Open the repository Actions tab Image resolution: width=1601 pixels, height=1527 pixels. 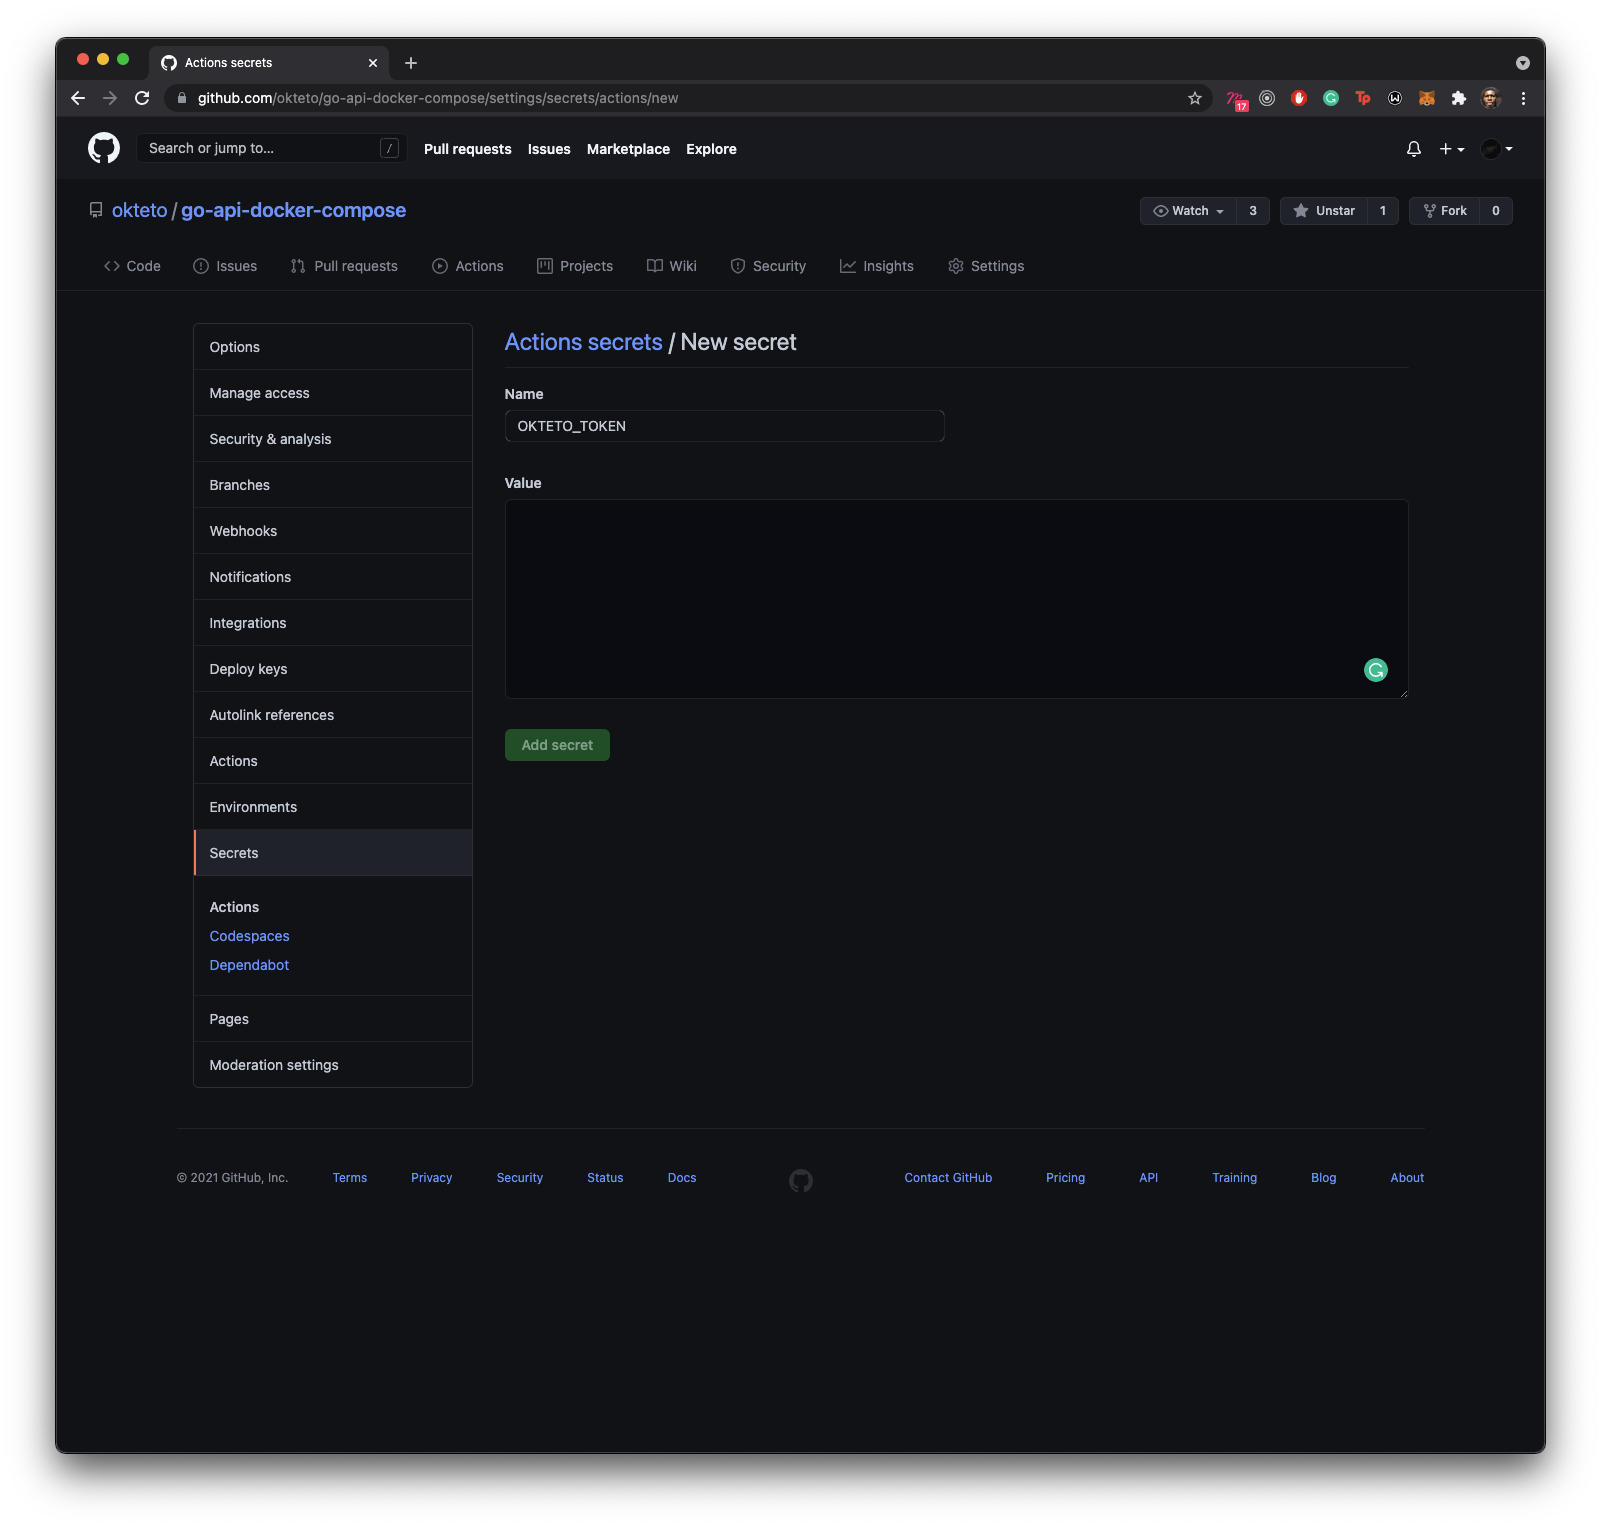pos(468,266)
